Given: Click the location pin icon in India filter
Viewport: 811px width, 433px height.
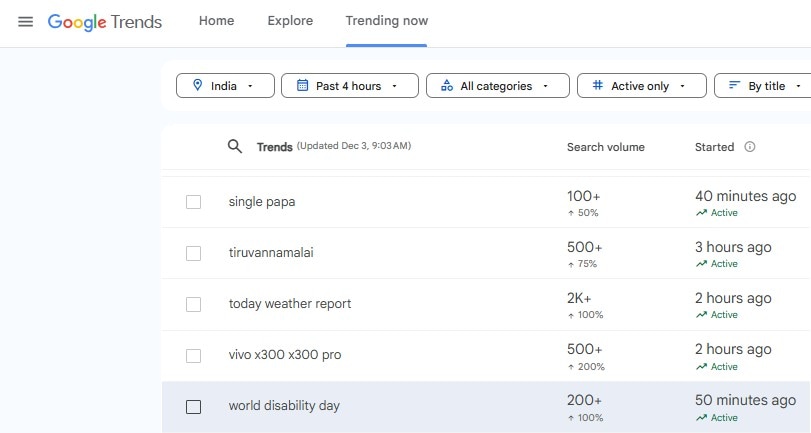Looking at the screenshot, I should [197, 86].
